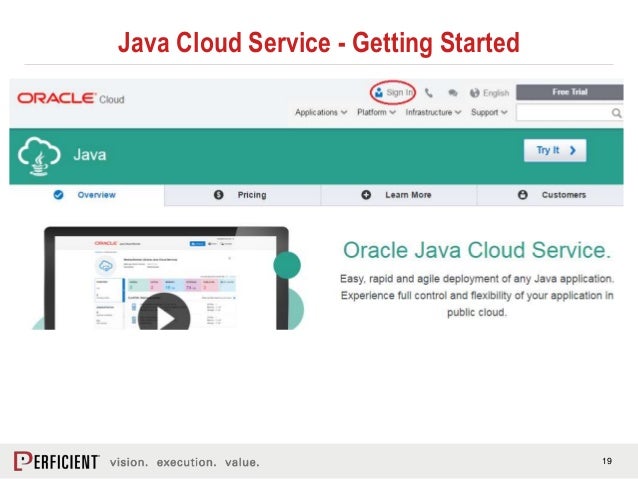Image resolution: width=638 pixels, height=479 pixels.
Task: Click the slide number 19
Action: [x=607, y=461]
